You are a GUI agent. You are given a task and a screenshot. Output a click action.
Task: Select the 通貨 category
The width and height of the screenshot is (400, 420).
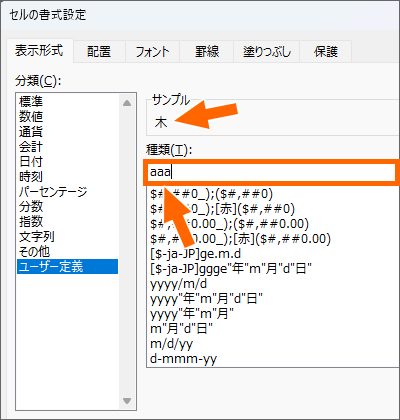67,131
